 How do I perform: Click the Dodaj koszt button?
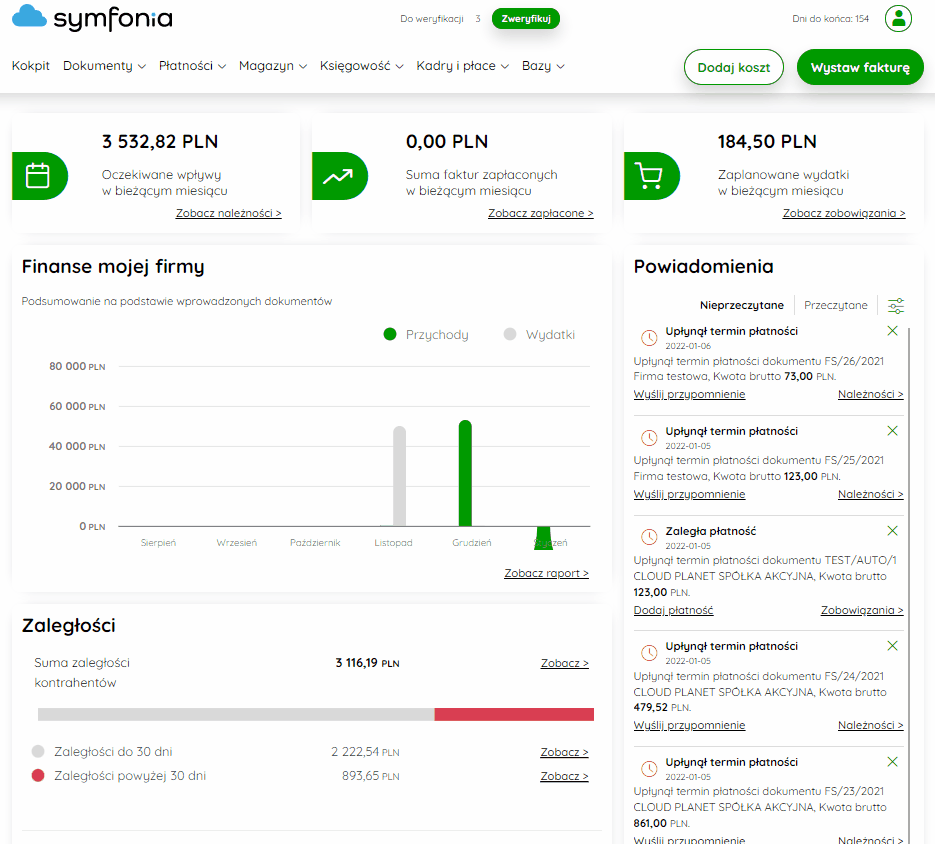pyautogui.click(x=733, y=67)
